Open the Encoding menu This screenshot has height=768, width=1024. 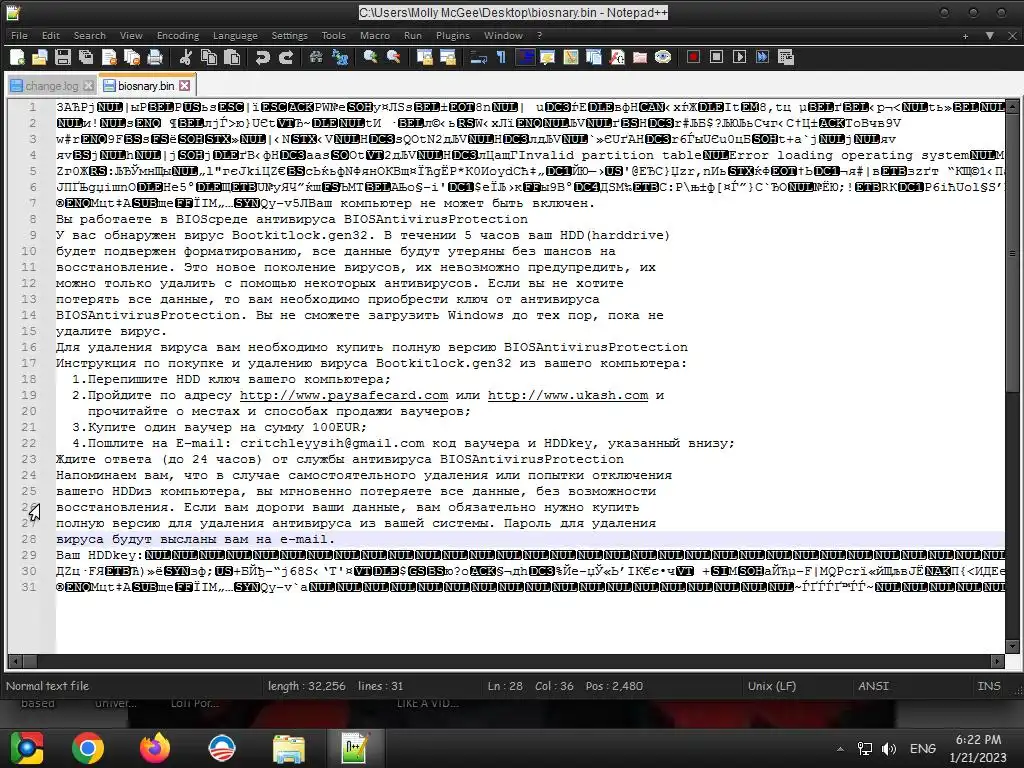(x=178, y=35)
